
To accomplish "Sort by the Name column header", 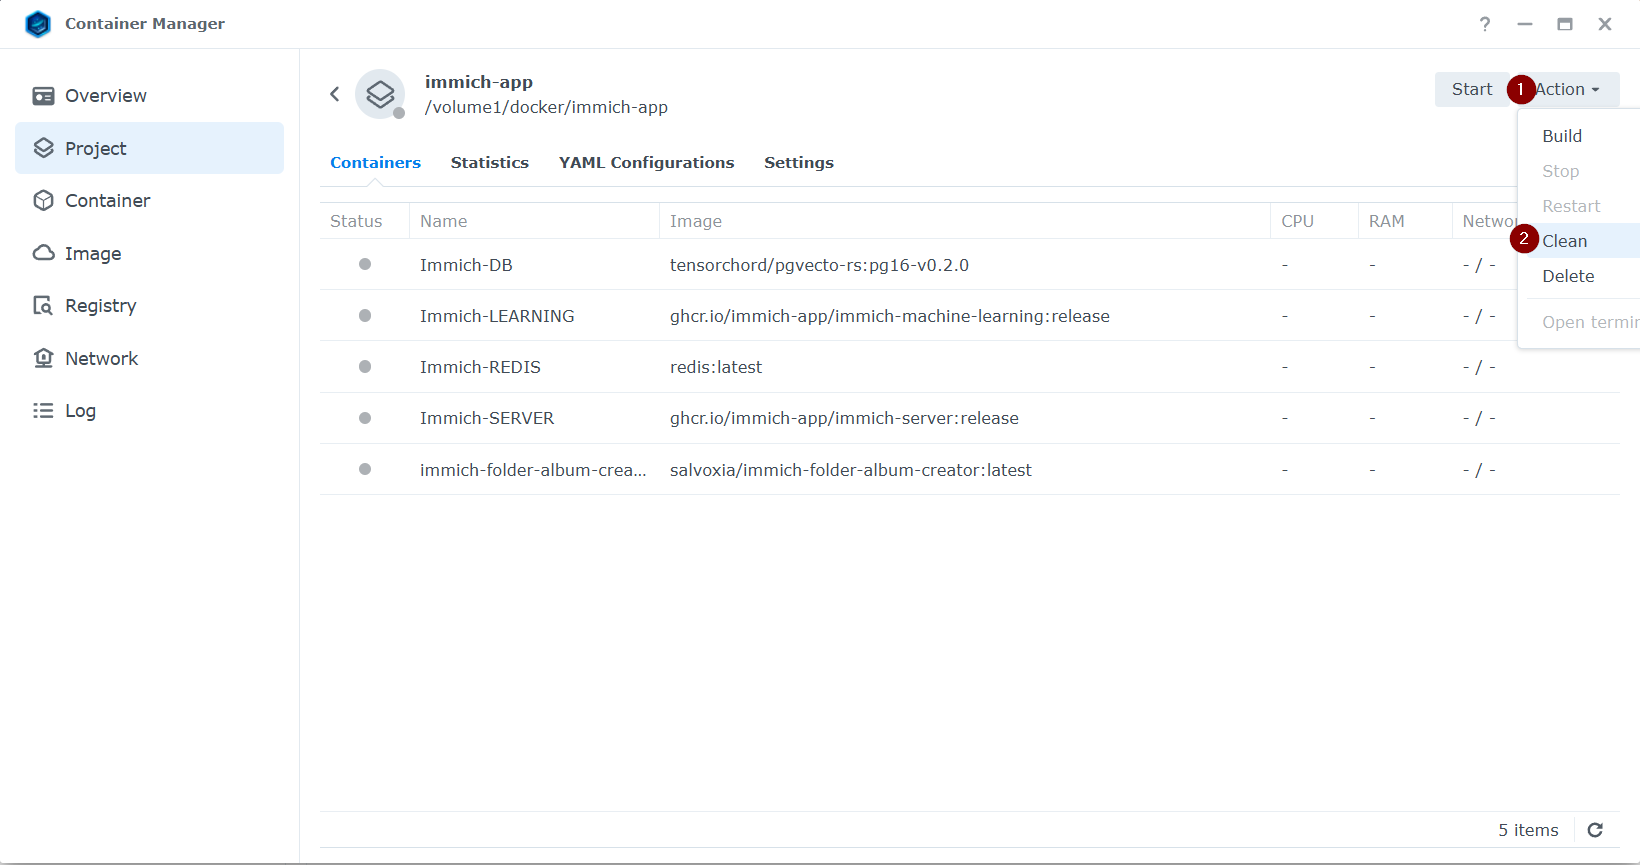I will [x=534, y=221].
